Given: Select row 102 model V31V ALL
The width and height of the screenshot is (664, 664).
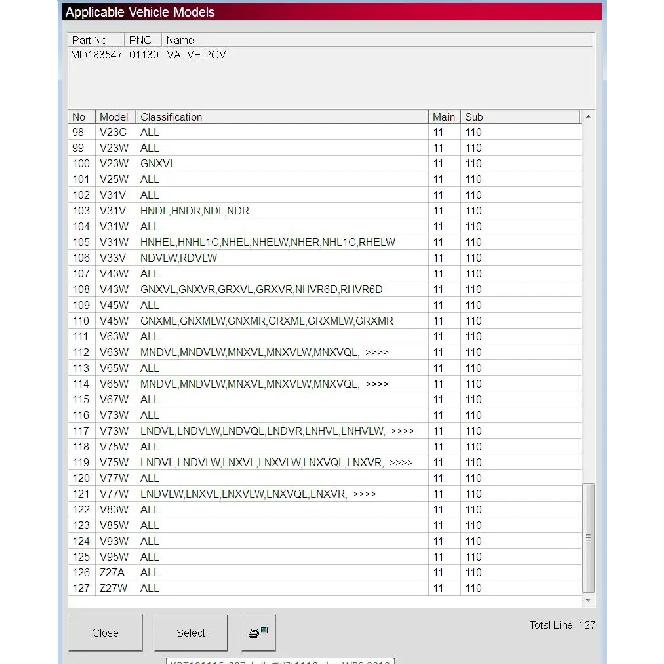Looking at the screenshot, I should [325, 195].
